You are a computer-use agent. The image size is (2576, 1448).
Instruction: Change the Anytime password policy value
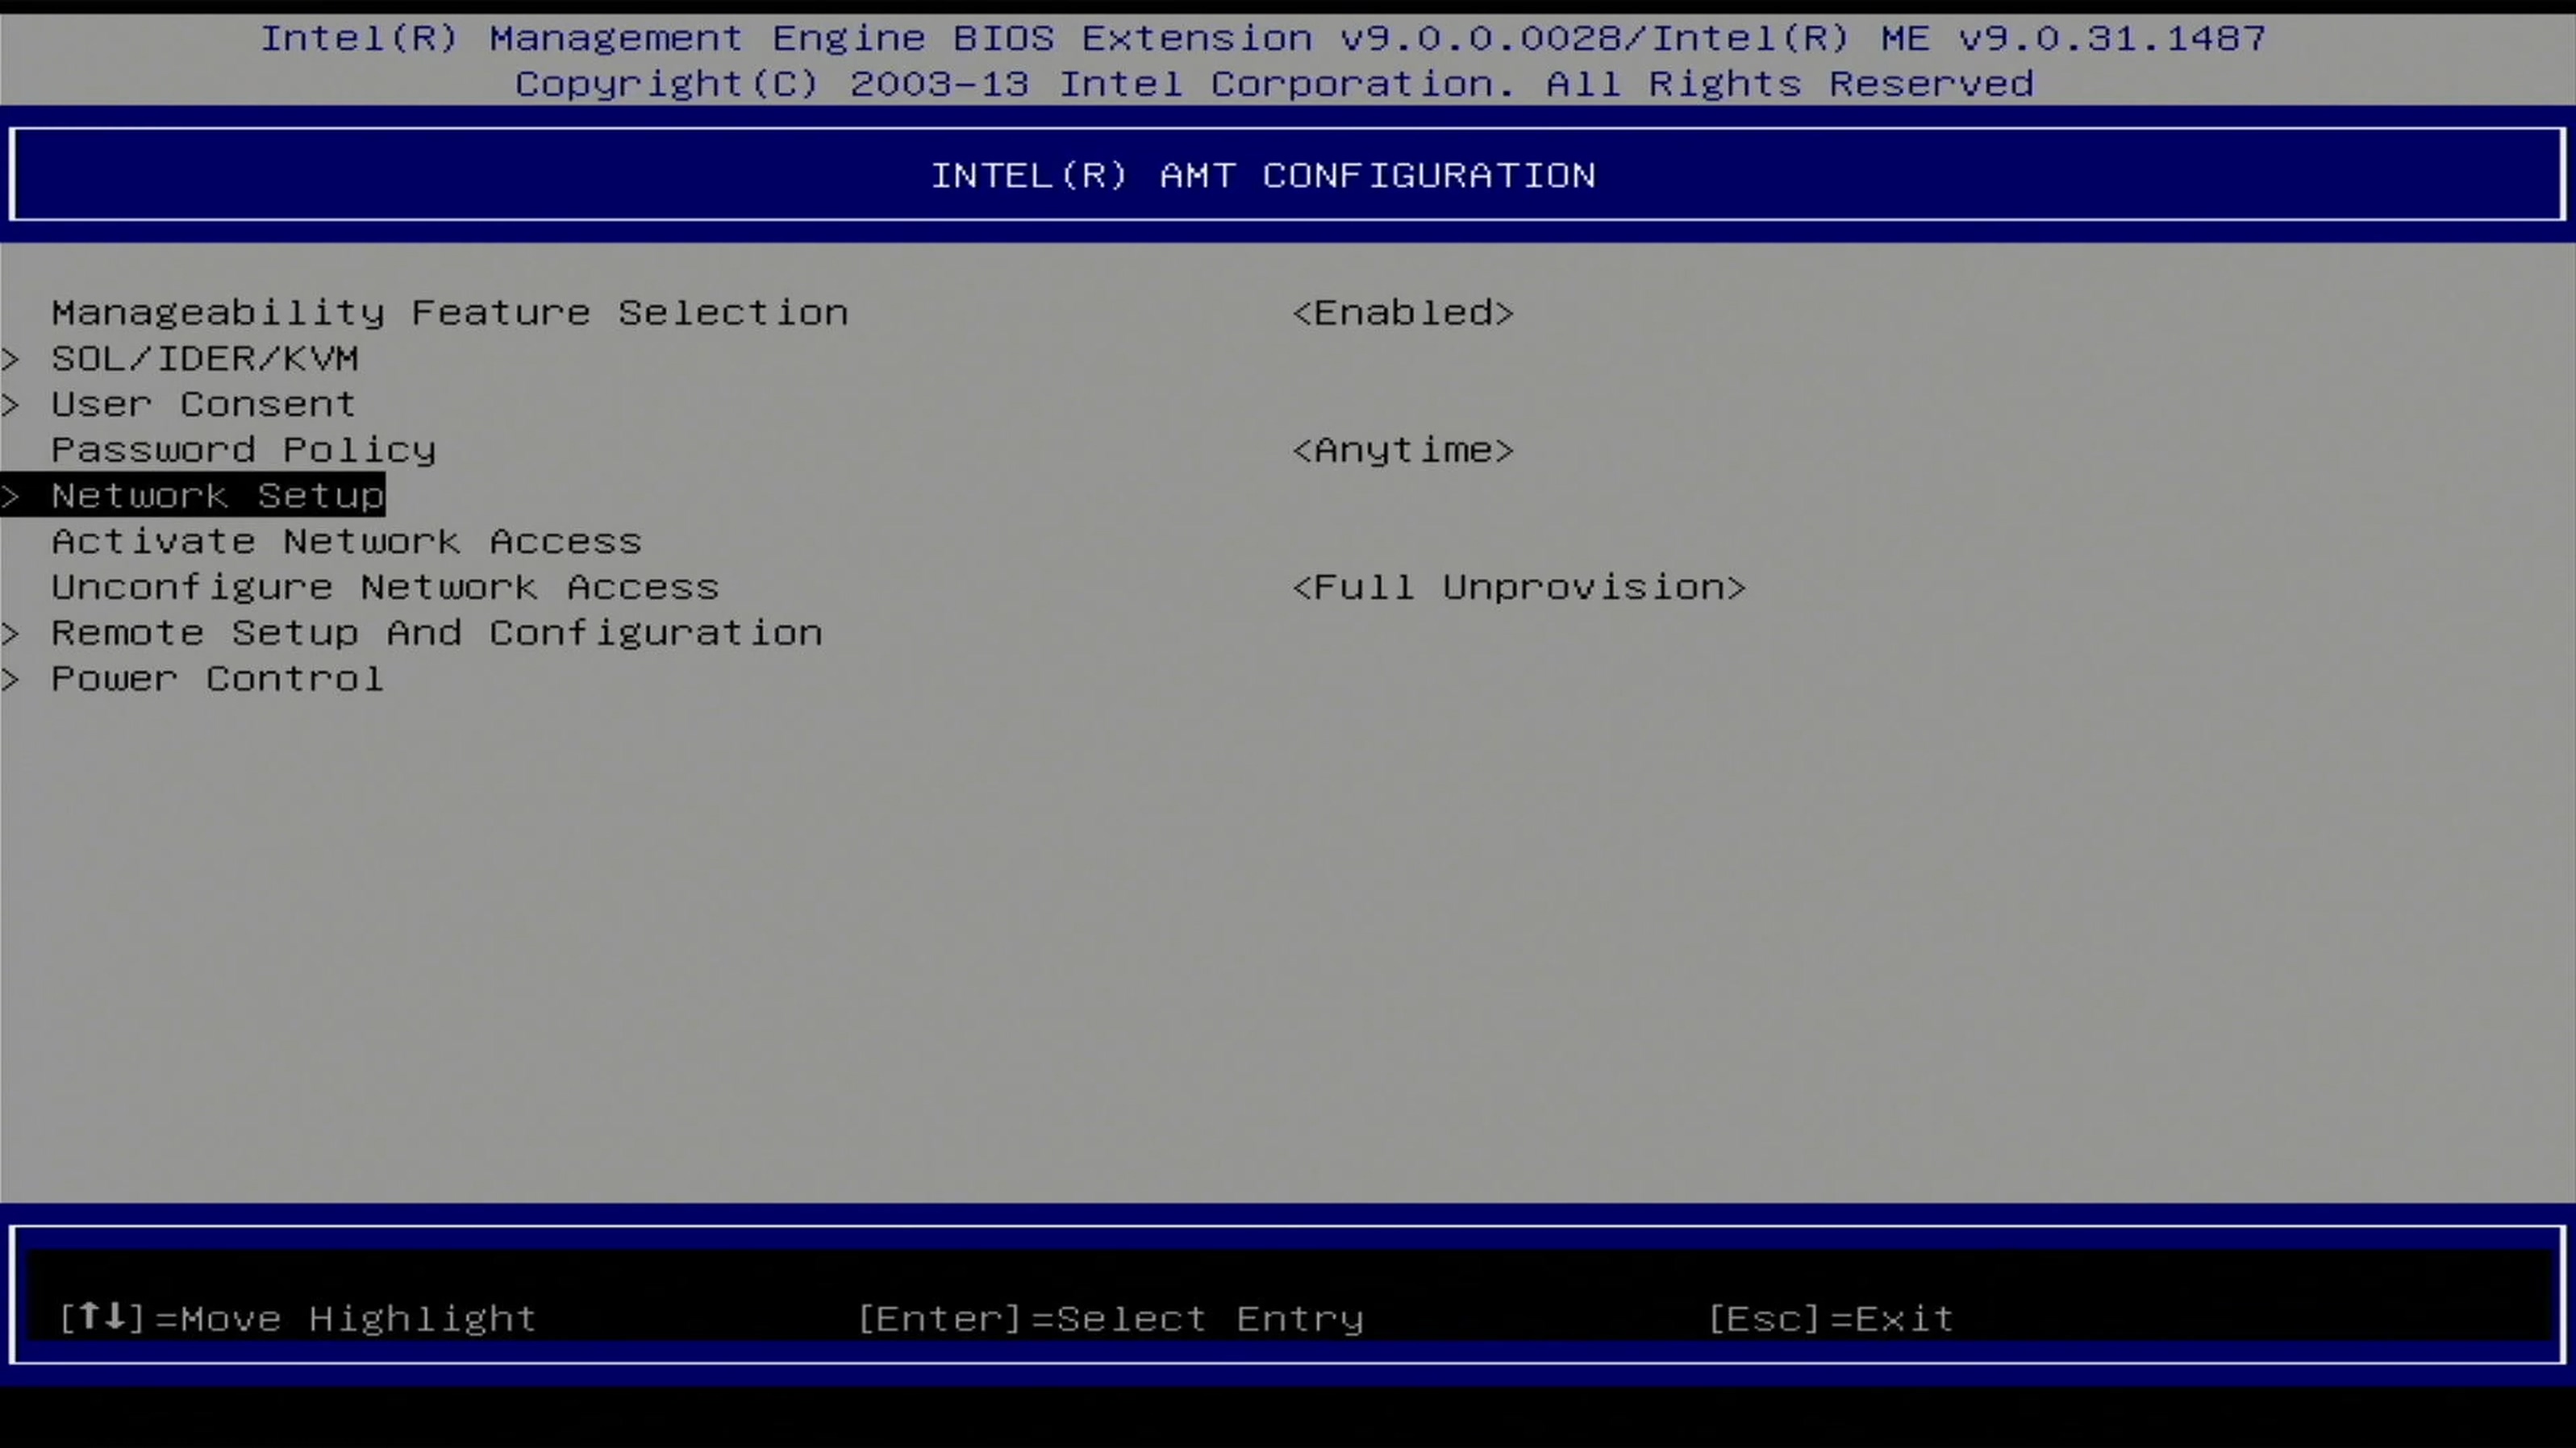click(x=1403, y=451)
